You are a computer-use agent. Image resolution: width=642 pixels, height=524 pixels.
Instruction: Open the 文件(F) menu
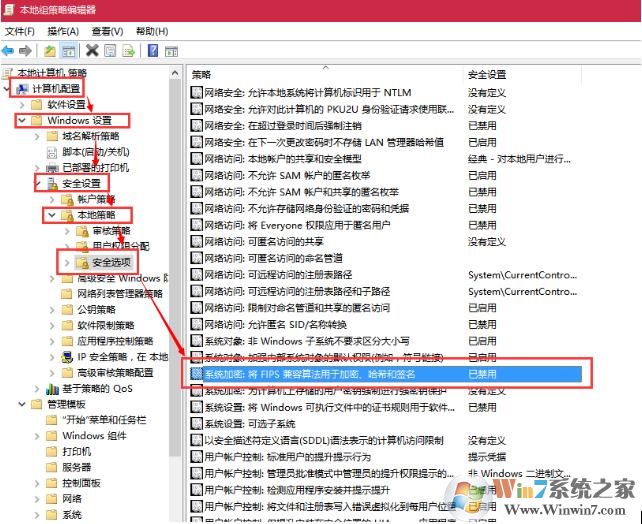19,31
